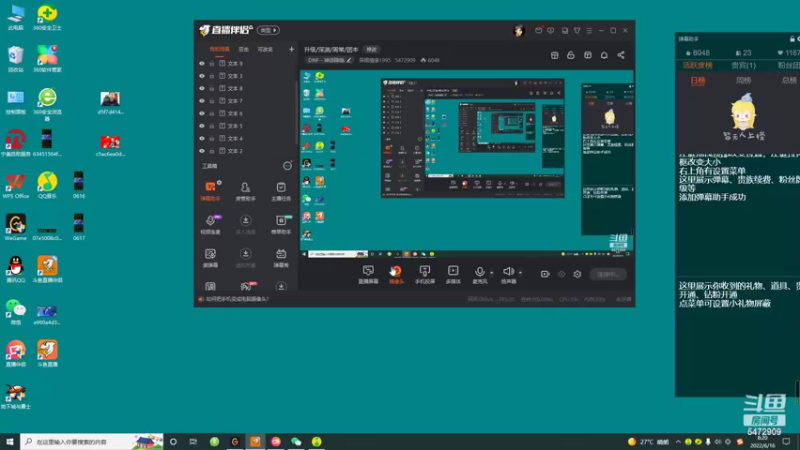Screen dimensions: 800x450
Task: Open the 房管助手 tool
Action: [245, 191]
